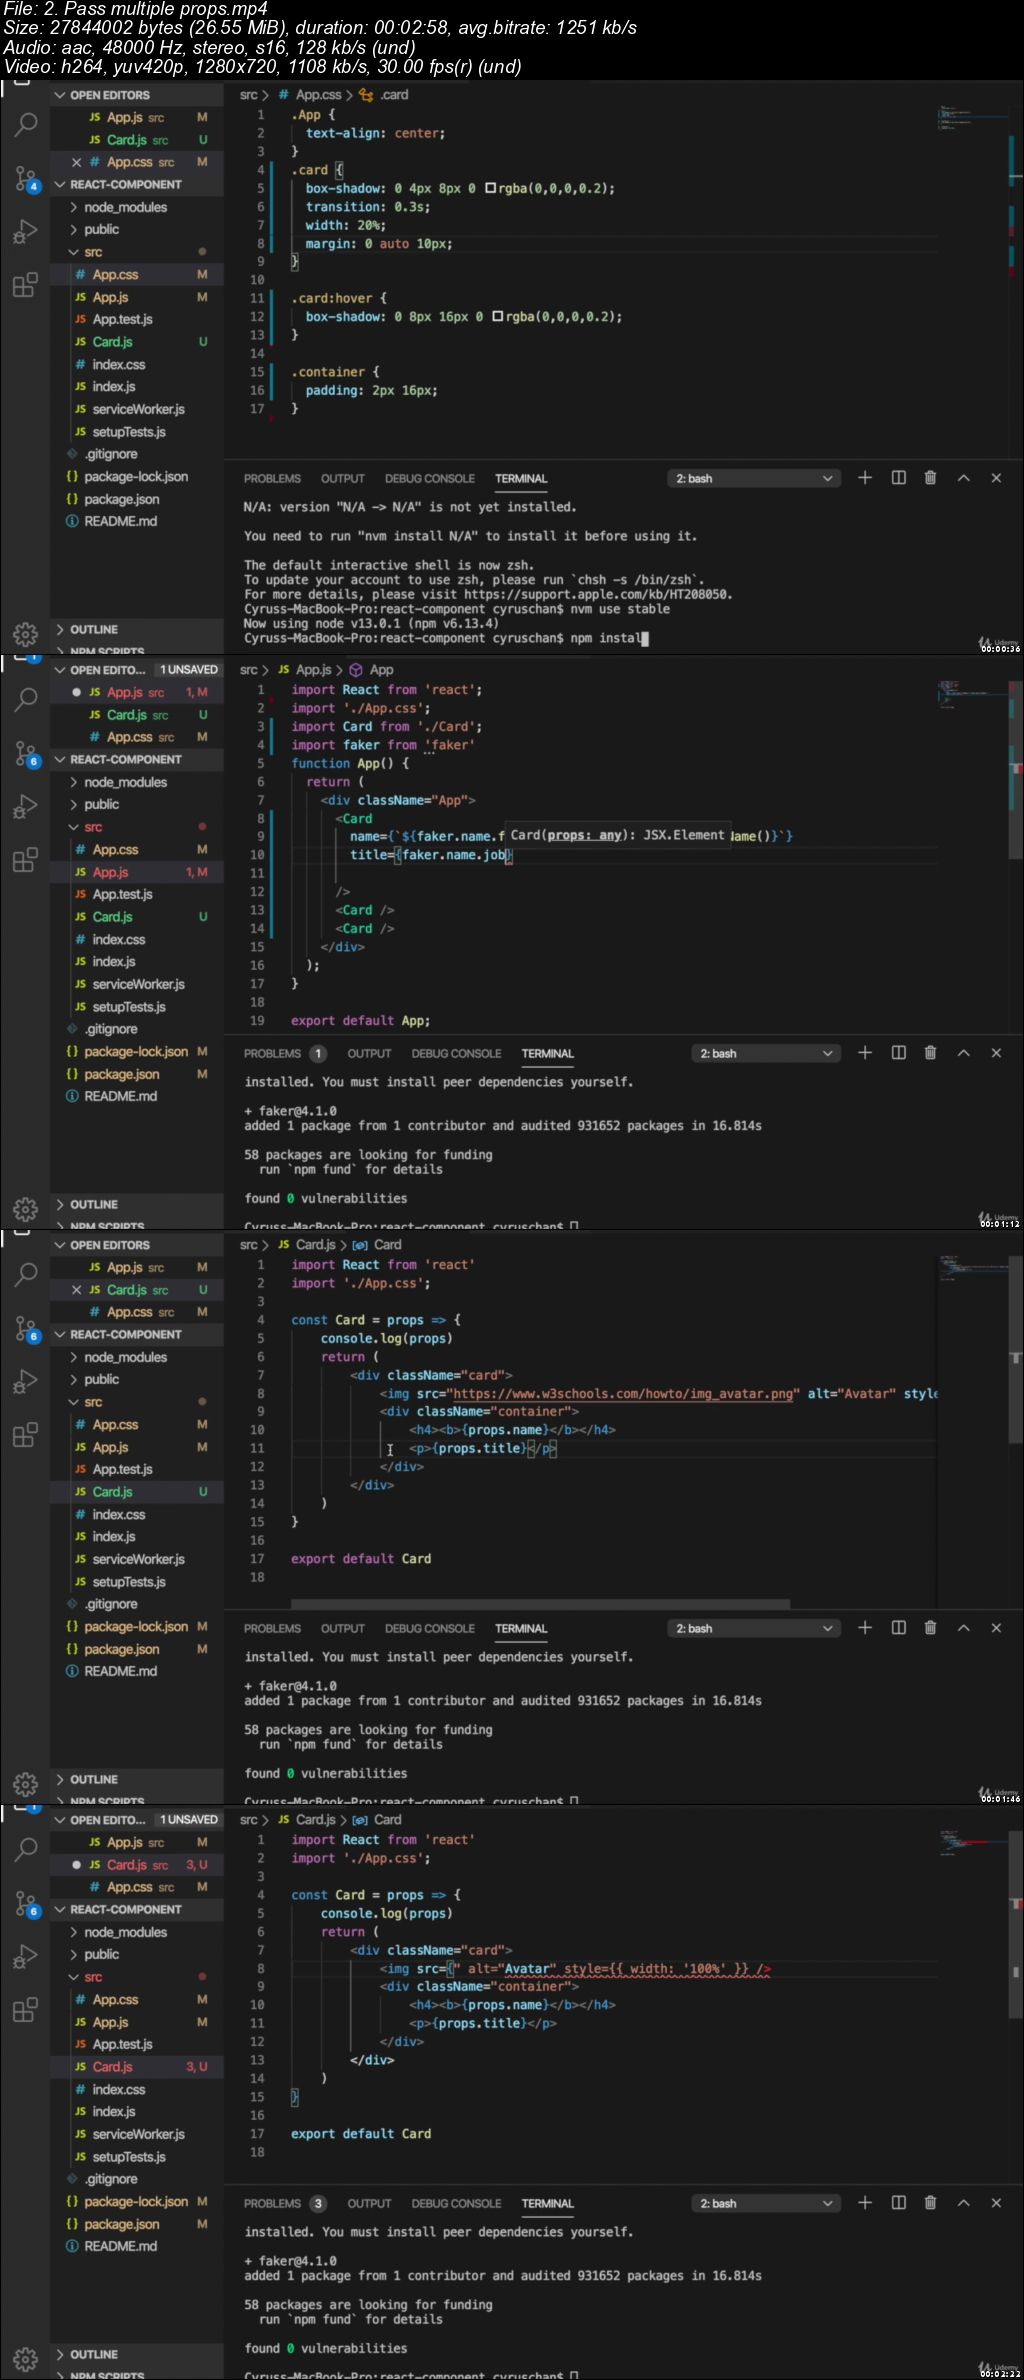Image resolution: width=1024 pixels, height=2380 pixels.
Task: Open Run and Debug in the 00:00:36 frame
Action: coord(26,232)
